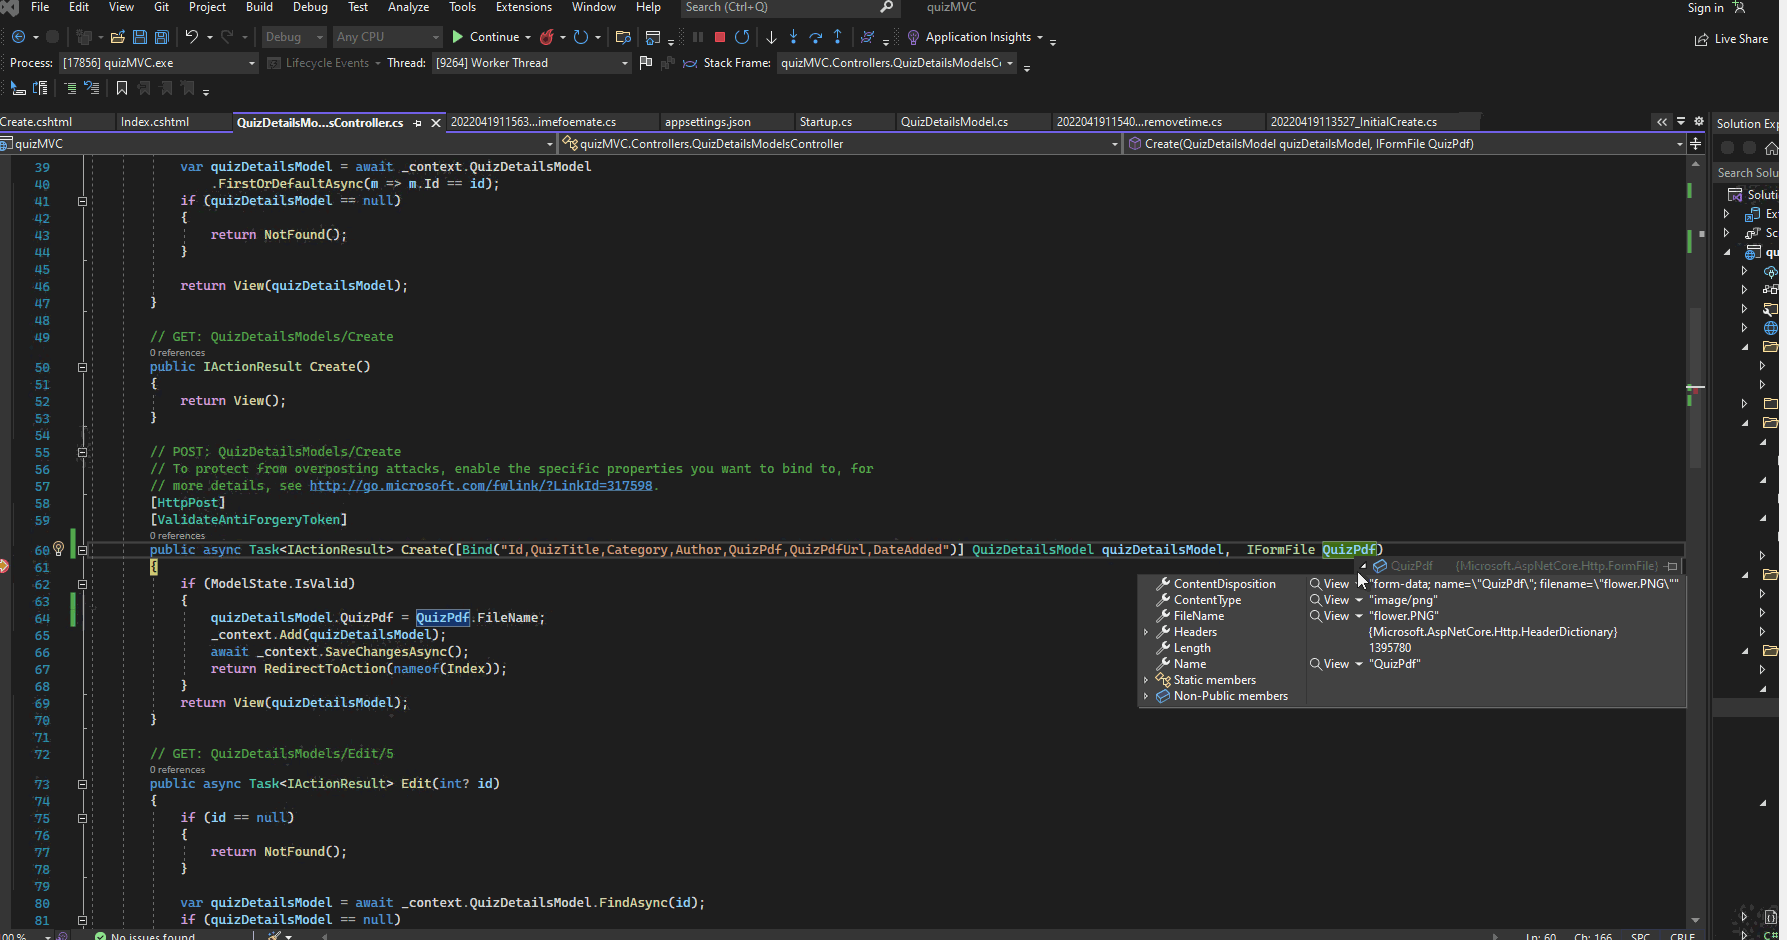Image resolution: width=1787 pixels, height=940 pixels.
Task: Click the Undo icon
Action: [x=191, y=37]
